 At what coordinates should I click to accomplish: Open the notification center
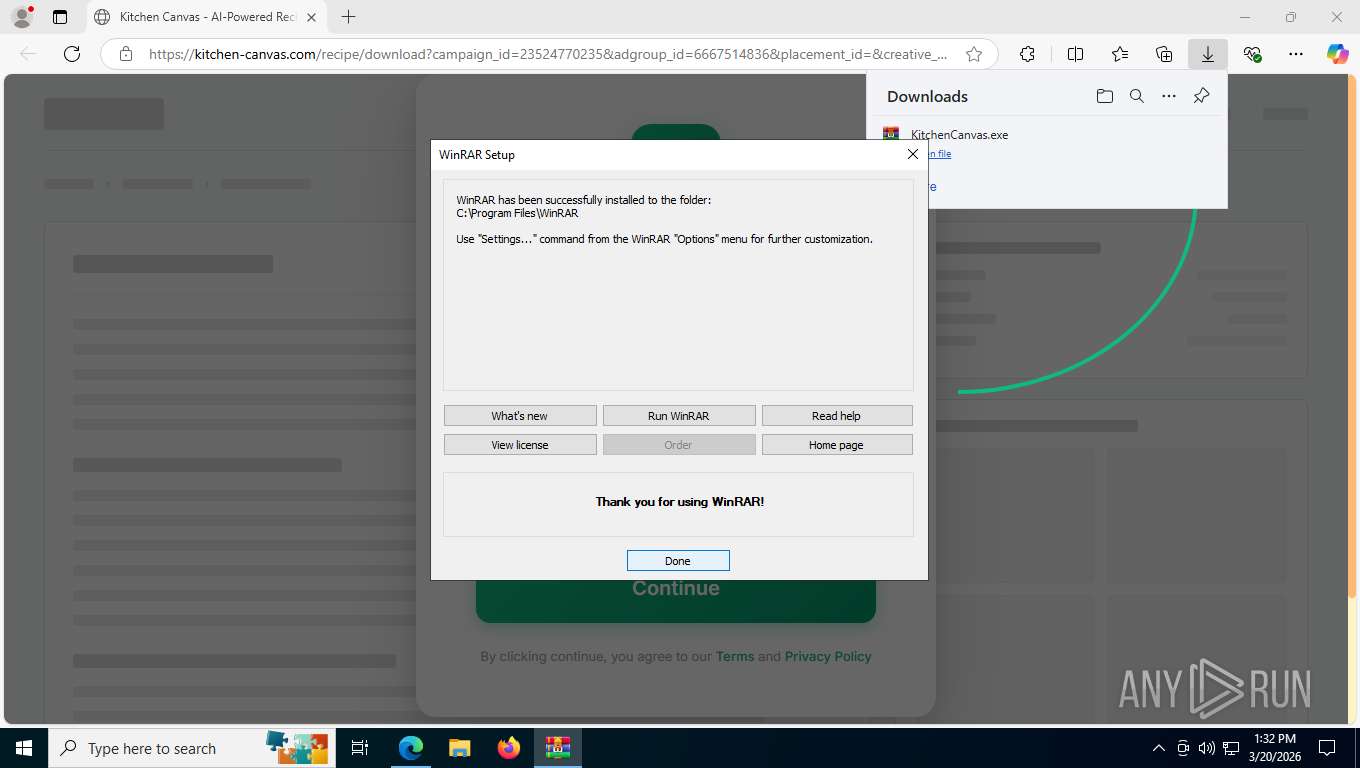point(1327,748)
